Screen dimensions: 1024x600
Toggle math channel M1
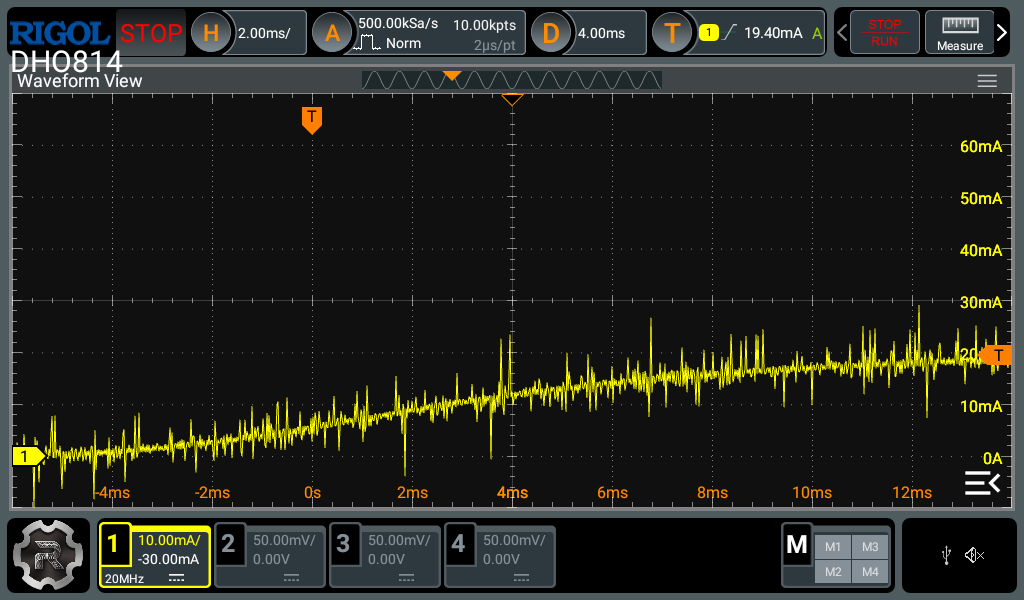833,547
